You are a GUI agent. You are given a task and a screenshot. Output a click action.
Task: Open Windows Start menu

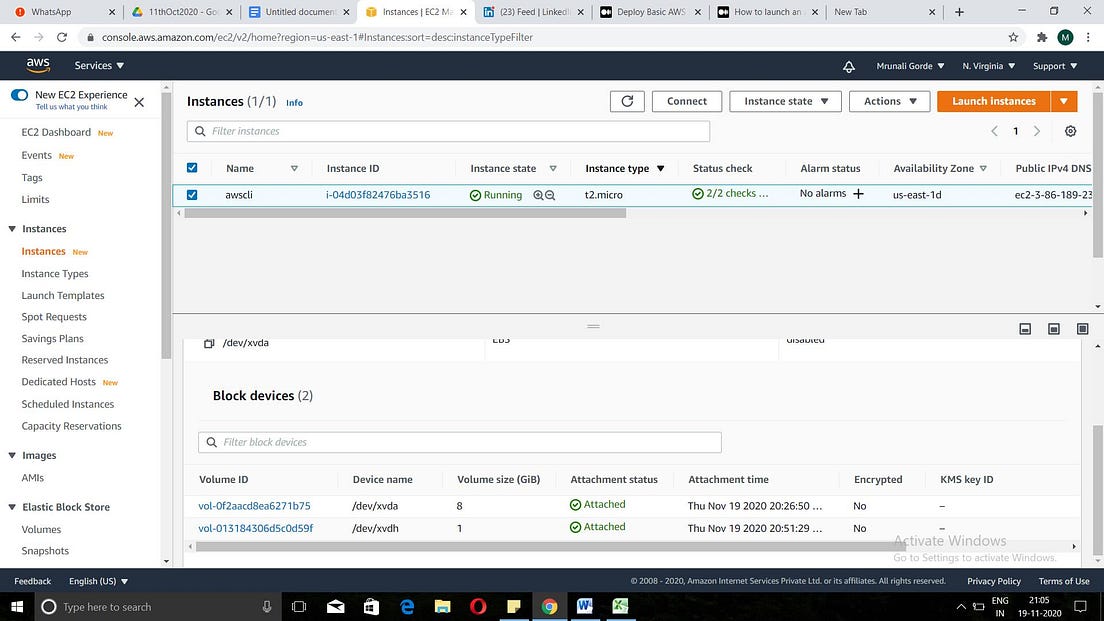click(x=17, y=606)
